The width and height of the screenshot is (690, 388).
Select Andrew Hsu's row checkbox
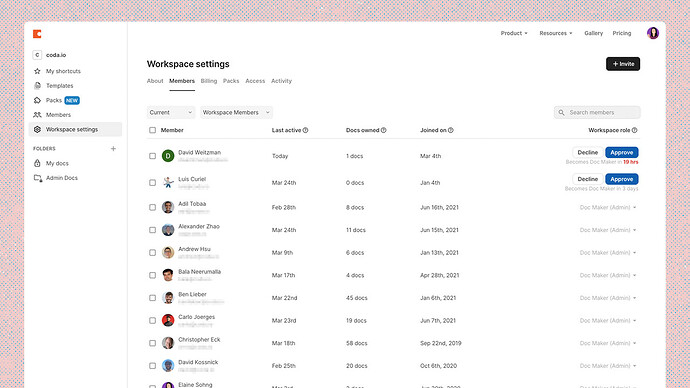click(152, 253)
